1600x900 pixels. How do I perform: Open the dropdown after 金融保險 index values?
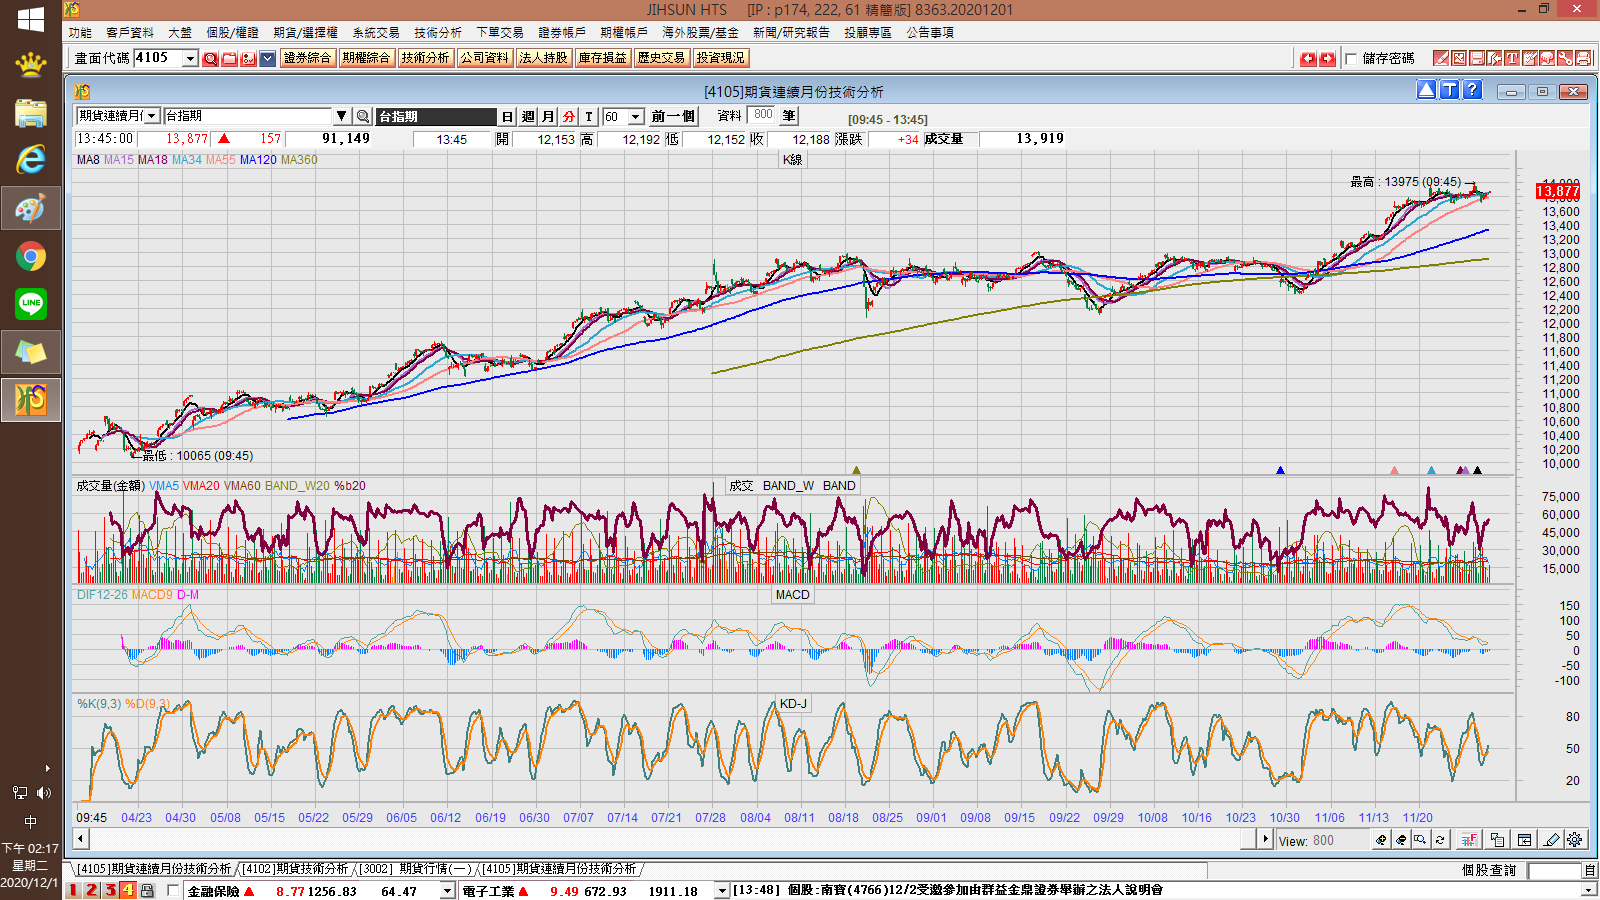click(447, 890)
